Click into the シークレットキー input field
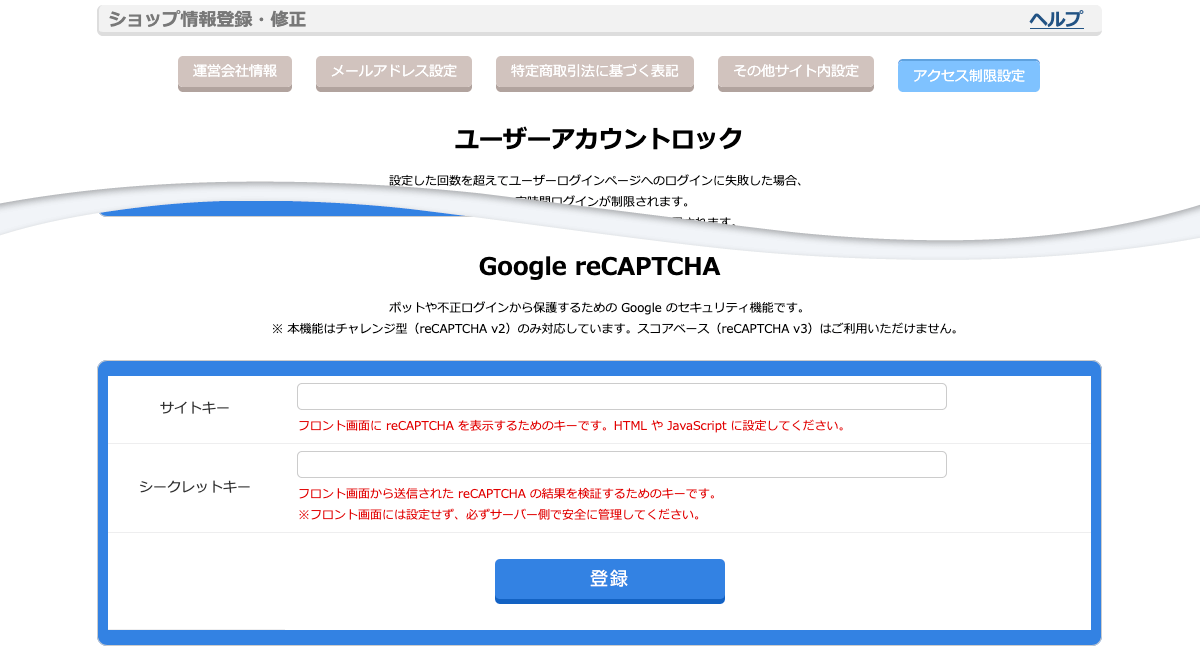The height and width of the screenshot is (660, 1200). pyautogui.click(x=621, y=465)
